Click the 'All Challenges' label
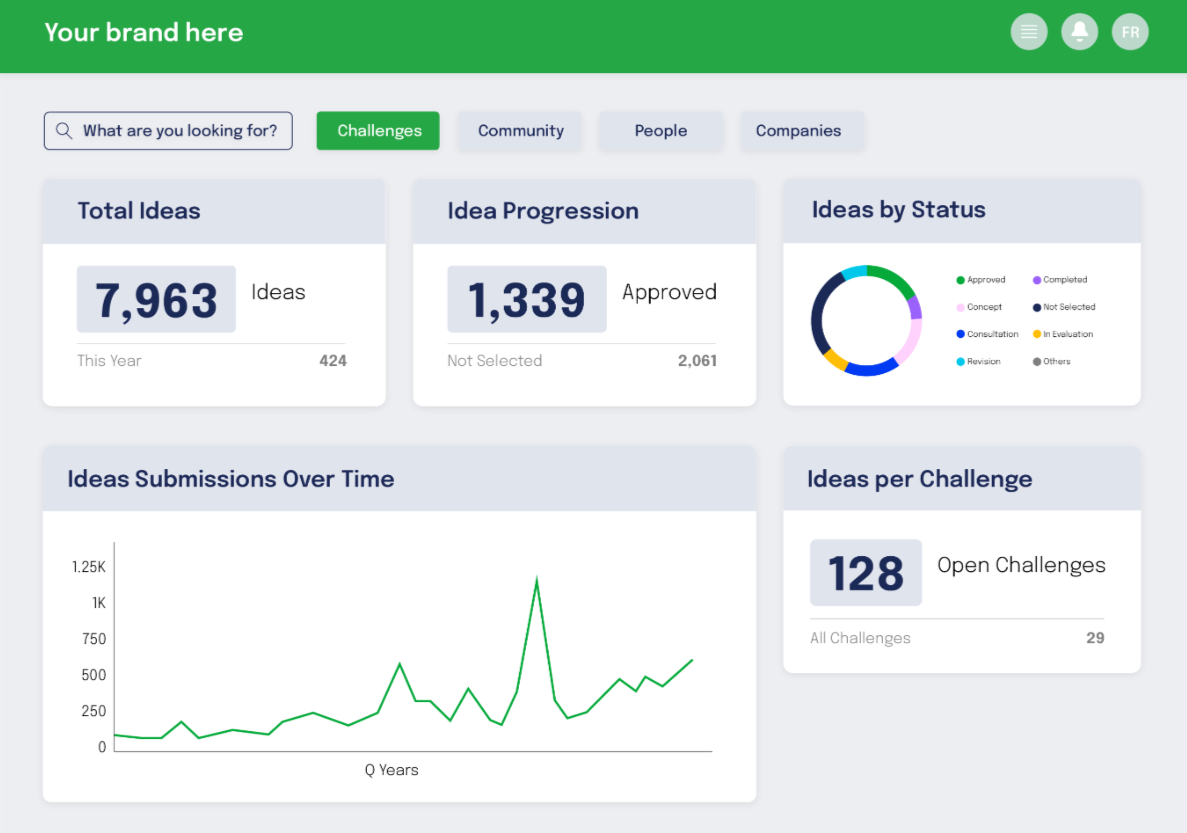The image size is (1187, 833). [x=860, y=638]
